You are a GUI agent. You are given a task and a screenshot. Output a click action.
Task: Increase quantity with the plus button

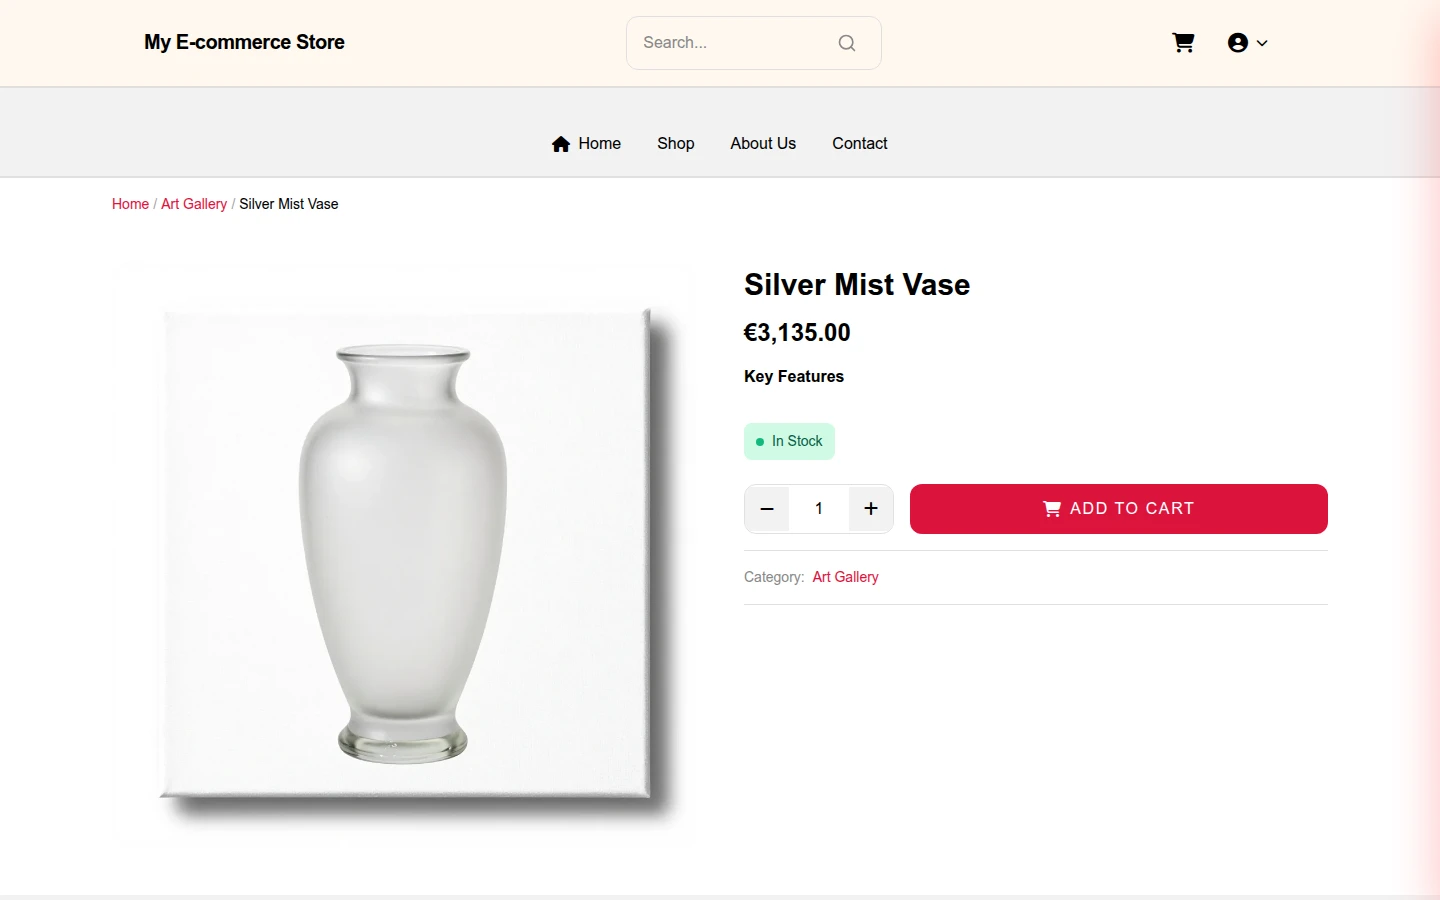click(871, 509)
